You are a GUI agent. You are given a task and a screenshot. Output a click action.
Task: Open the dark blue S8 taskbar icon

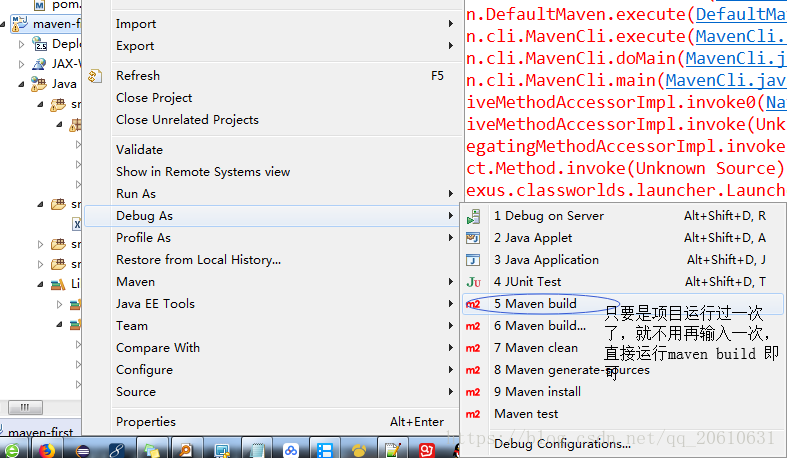pos(116,450)
